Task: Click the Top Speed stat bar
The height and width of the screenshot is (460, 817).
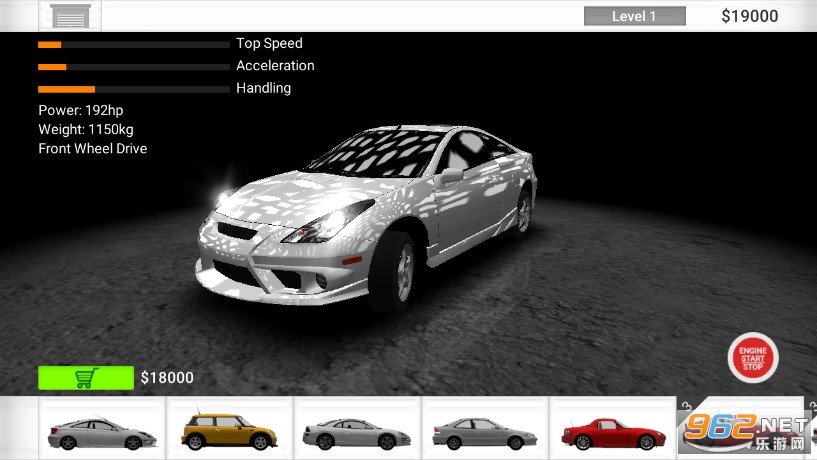Action: [x=133, y=44]
